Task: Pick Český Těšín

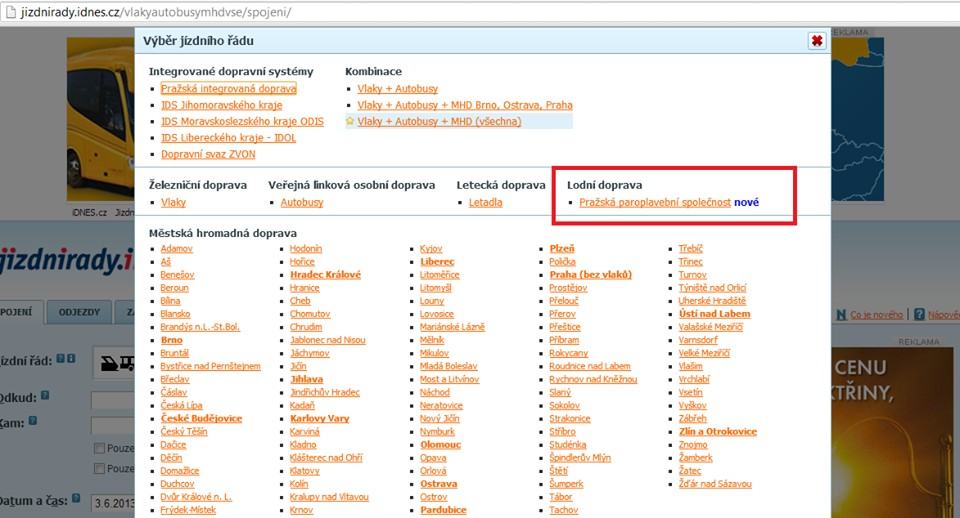Action: tap(184, 431)
